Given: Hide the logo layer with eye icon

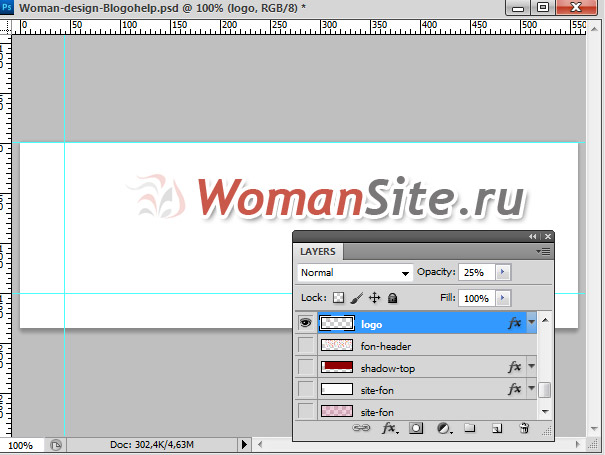Looking at the screenshot, I should point(306,323).
